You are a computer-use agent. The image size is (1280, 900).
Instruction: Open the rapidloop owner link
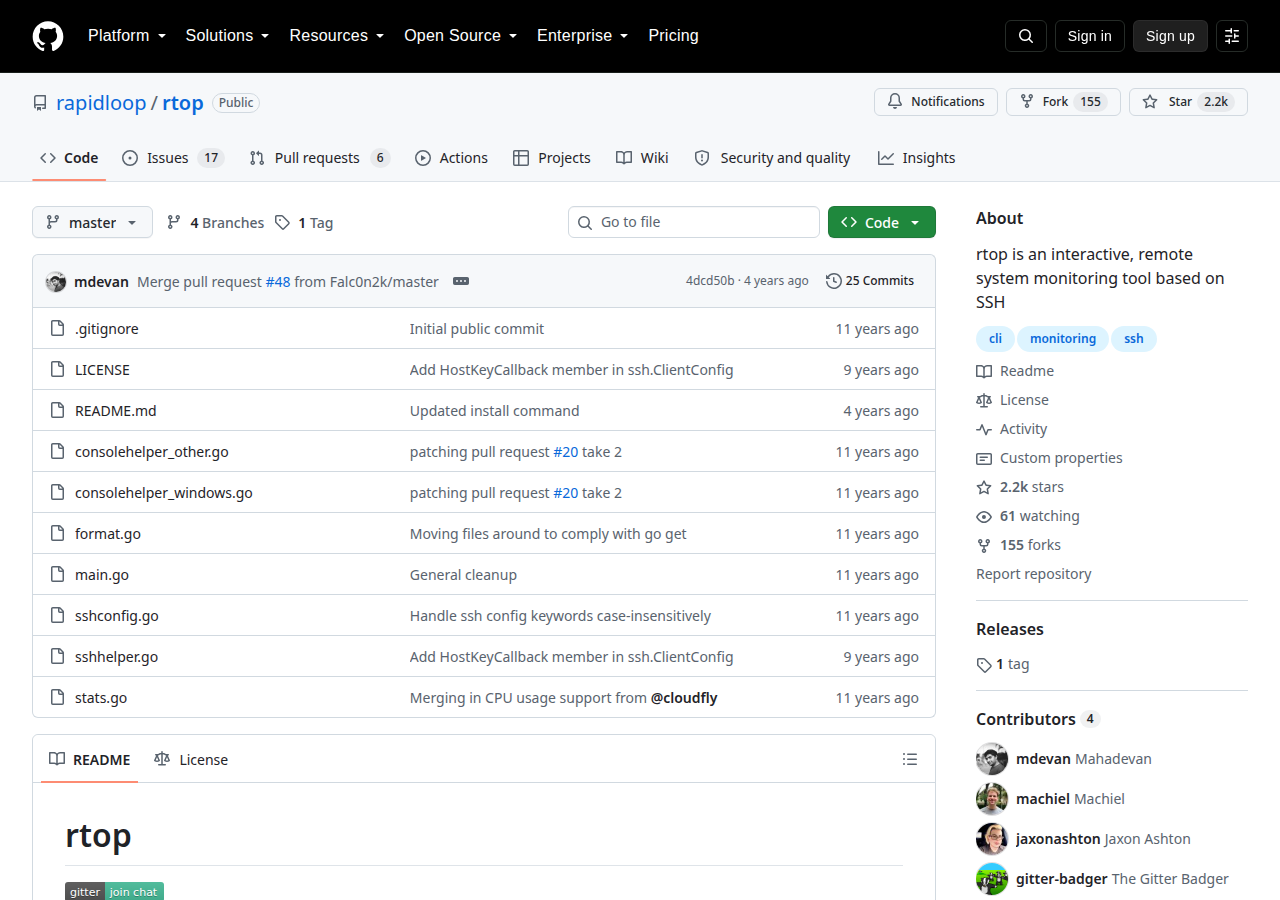pyautogui.click(x=101, y=103)
